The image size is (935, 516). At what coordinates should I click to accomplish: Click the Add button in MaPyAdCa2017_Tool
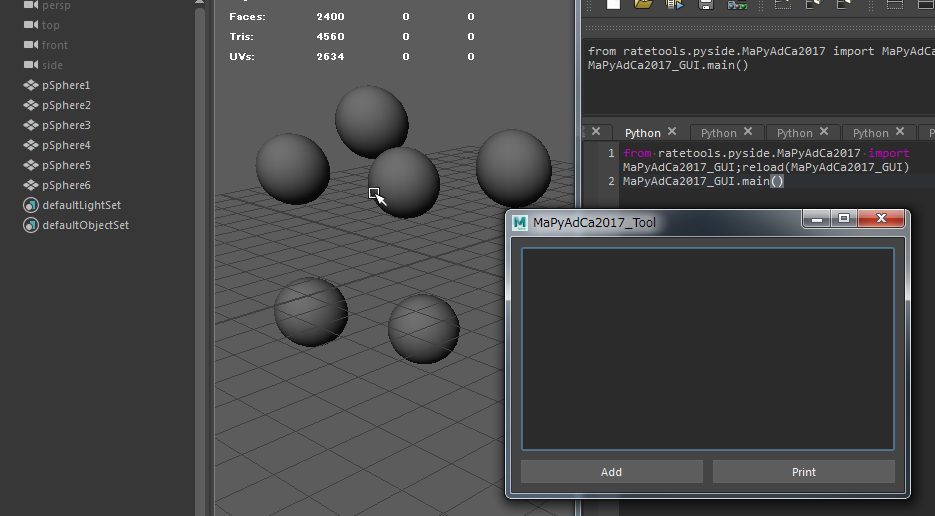tap(612, 472)
